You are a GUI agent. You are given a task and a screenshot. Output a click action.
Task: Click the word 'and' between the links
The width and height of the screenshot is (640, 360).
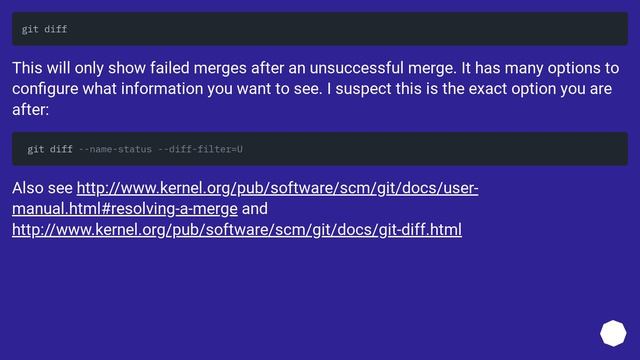(255, 209)
